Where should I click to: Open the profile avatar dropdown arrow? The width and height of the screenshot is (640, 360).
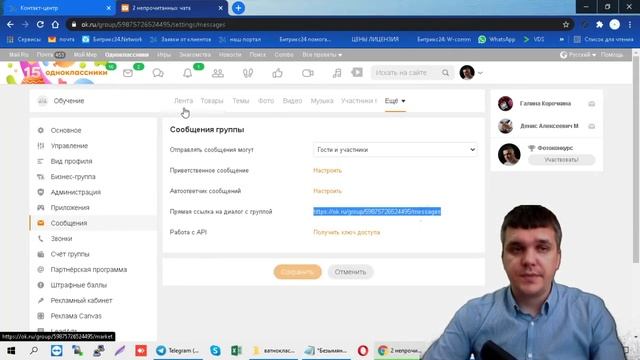click(x=480, y=73)
